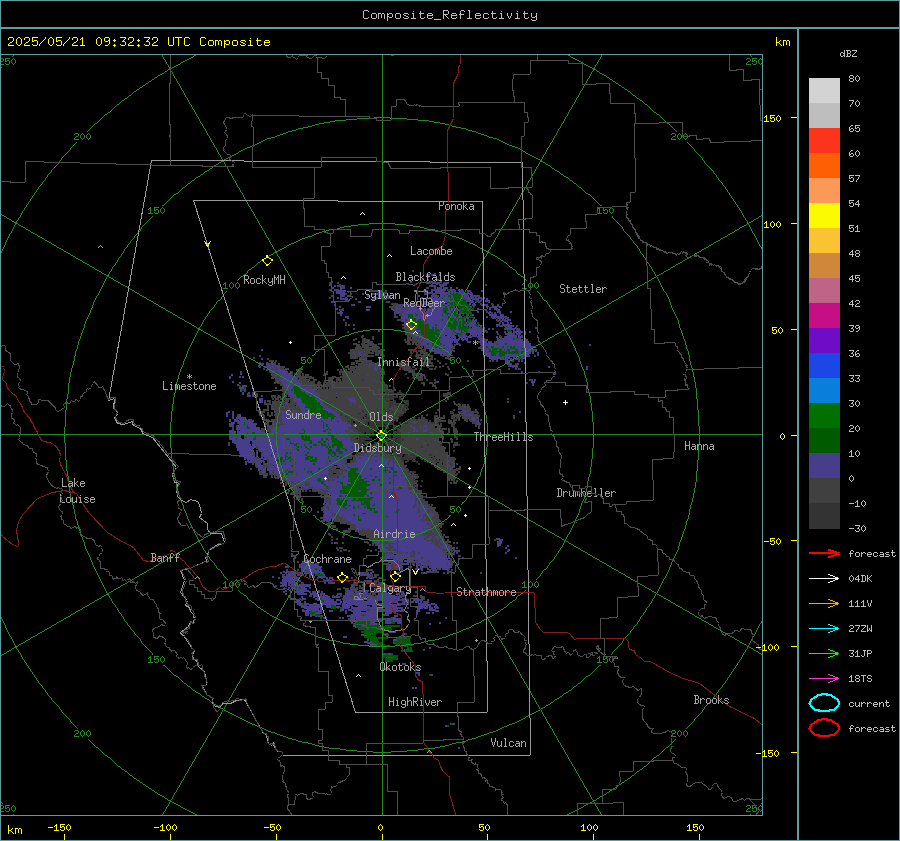The height and width of the screenshot is (841, 900).
Task: Click the Strathmore town label
Action: [487, 592]
